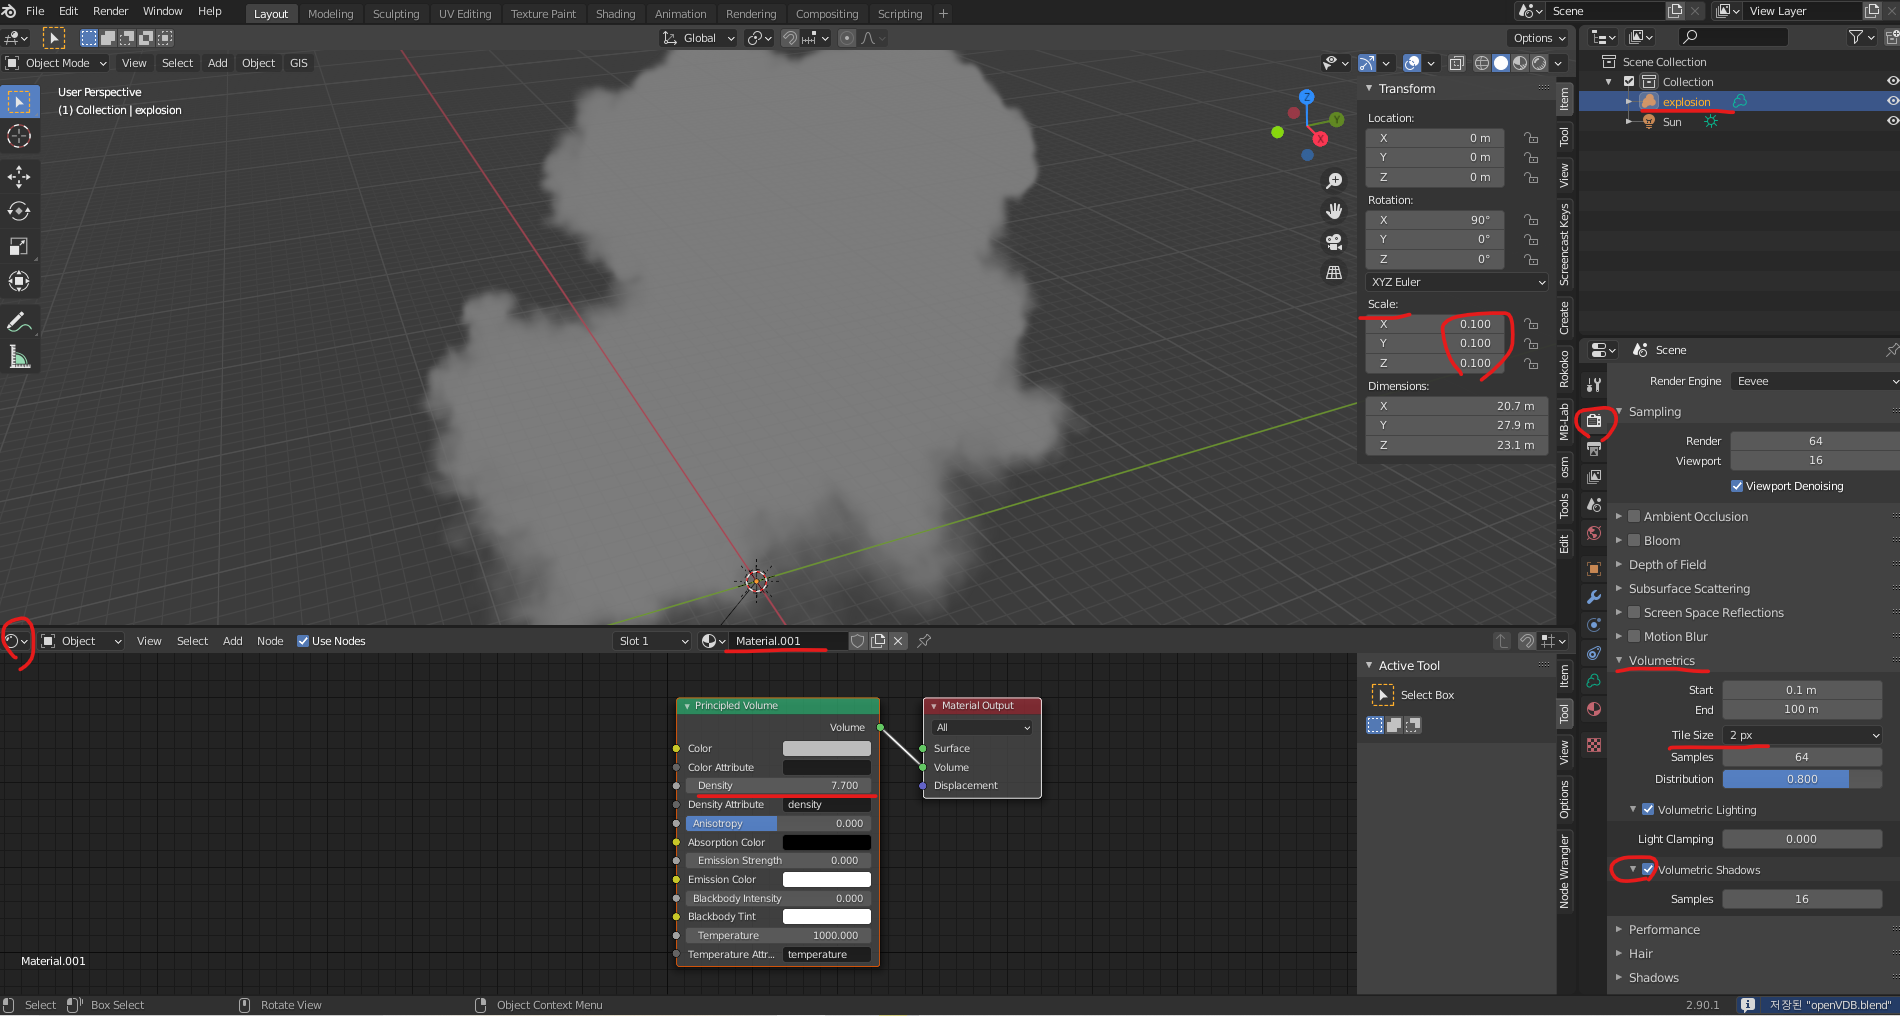Switch to the Sculpting workspace tab
This screenshot has height=1016, width=1900.
tap(396, 14)
